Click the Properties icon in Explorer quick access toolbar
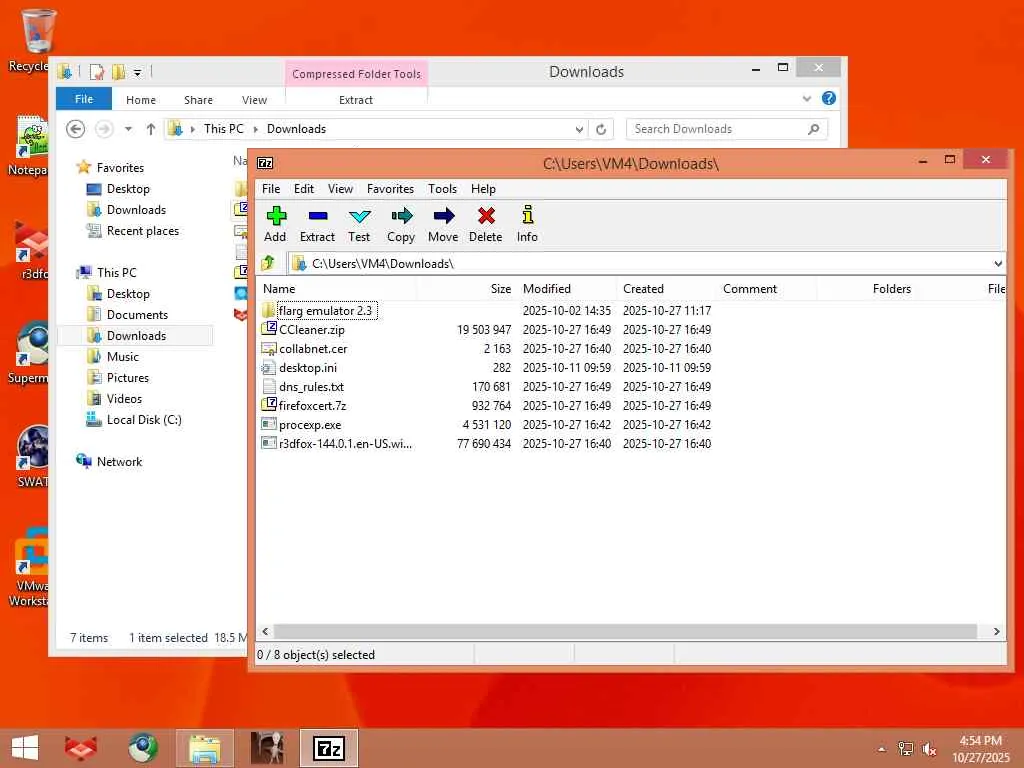The width and height of the screenshot is (1024, 768). (97, 72)
